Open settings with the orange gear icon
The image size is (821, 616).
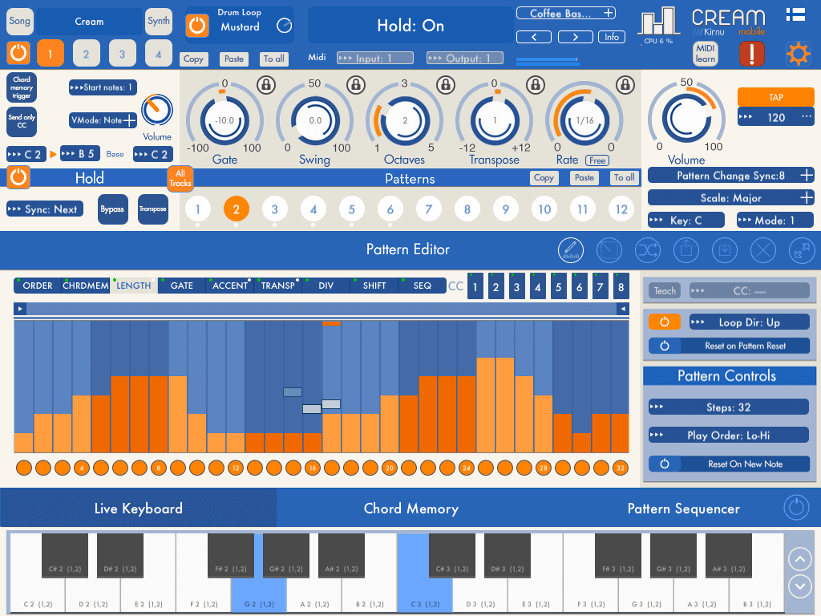[798, 53]
